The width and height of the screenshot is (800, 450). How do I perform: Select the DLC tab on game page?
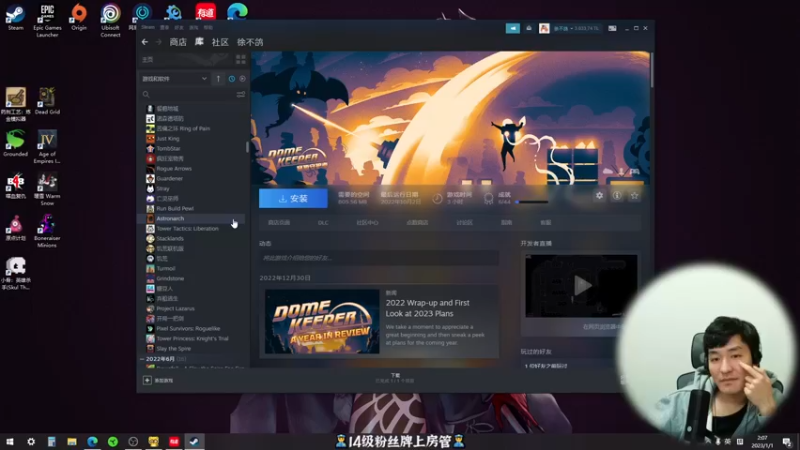323,223
